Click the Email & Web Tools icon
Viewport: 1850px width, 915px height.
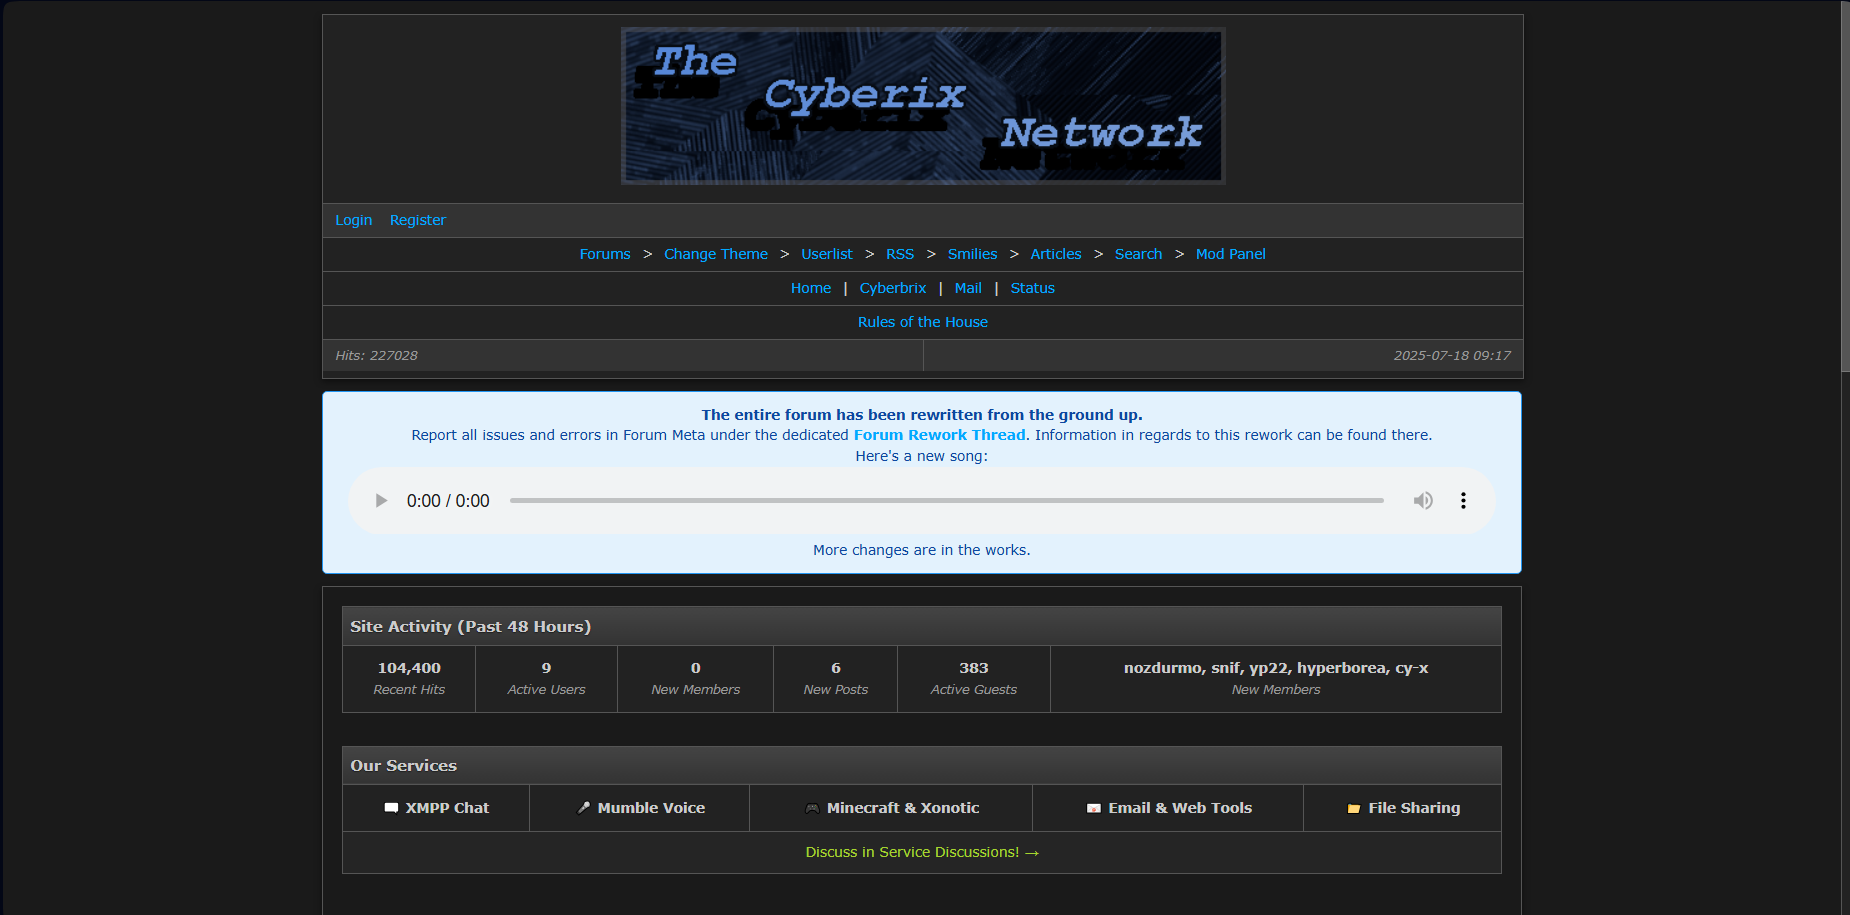click(x=1094, y=808)
